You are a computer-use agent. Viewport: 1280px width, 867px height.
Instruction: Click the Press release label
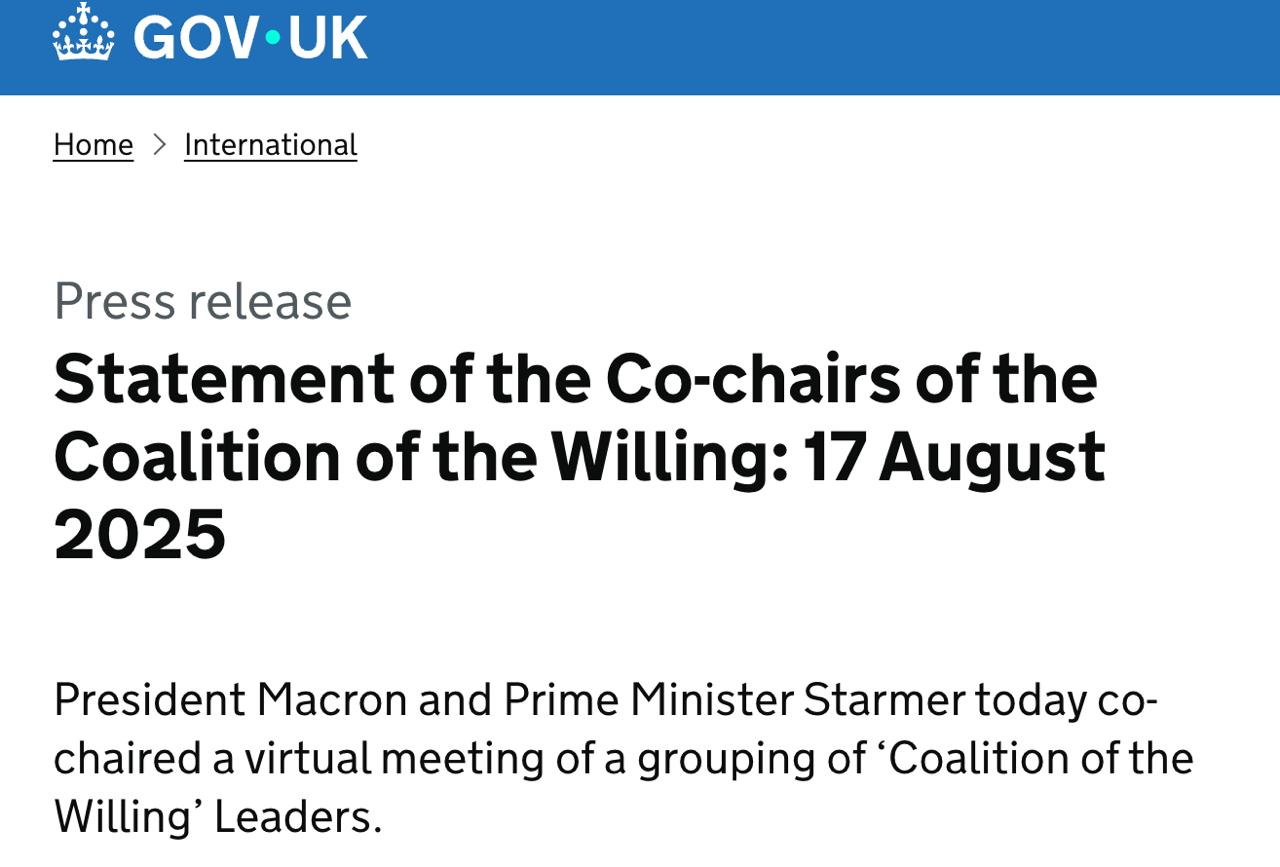click(202, 300)
